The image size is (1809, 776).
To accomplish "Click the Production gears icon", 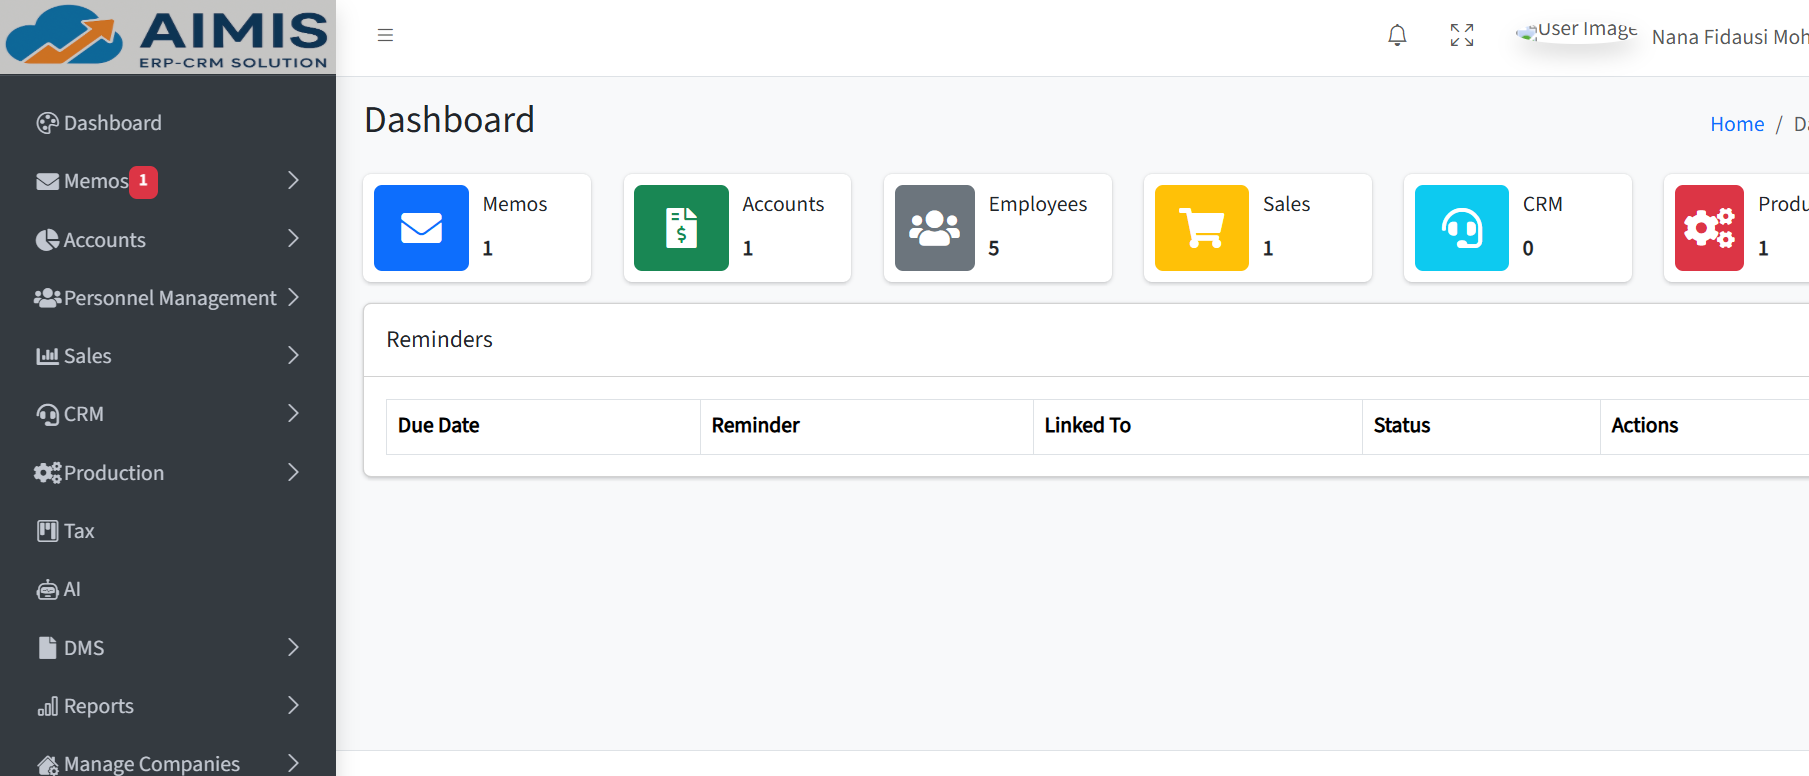I will (46, 472).
